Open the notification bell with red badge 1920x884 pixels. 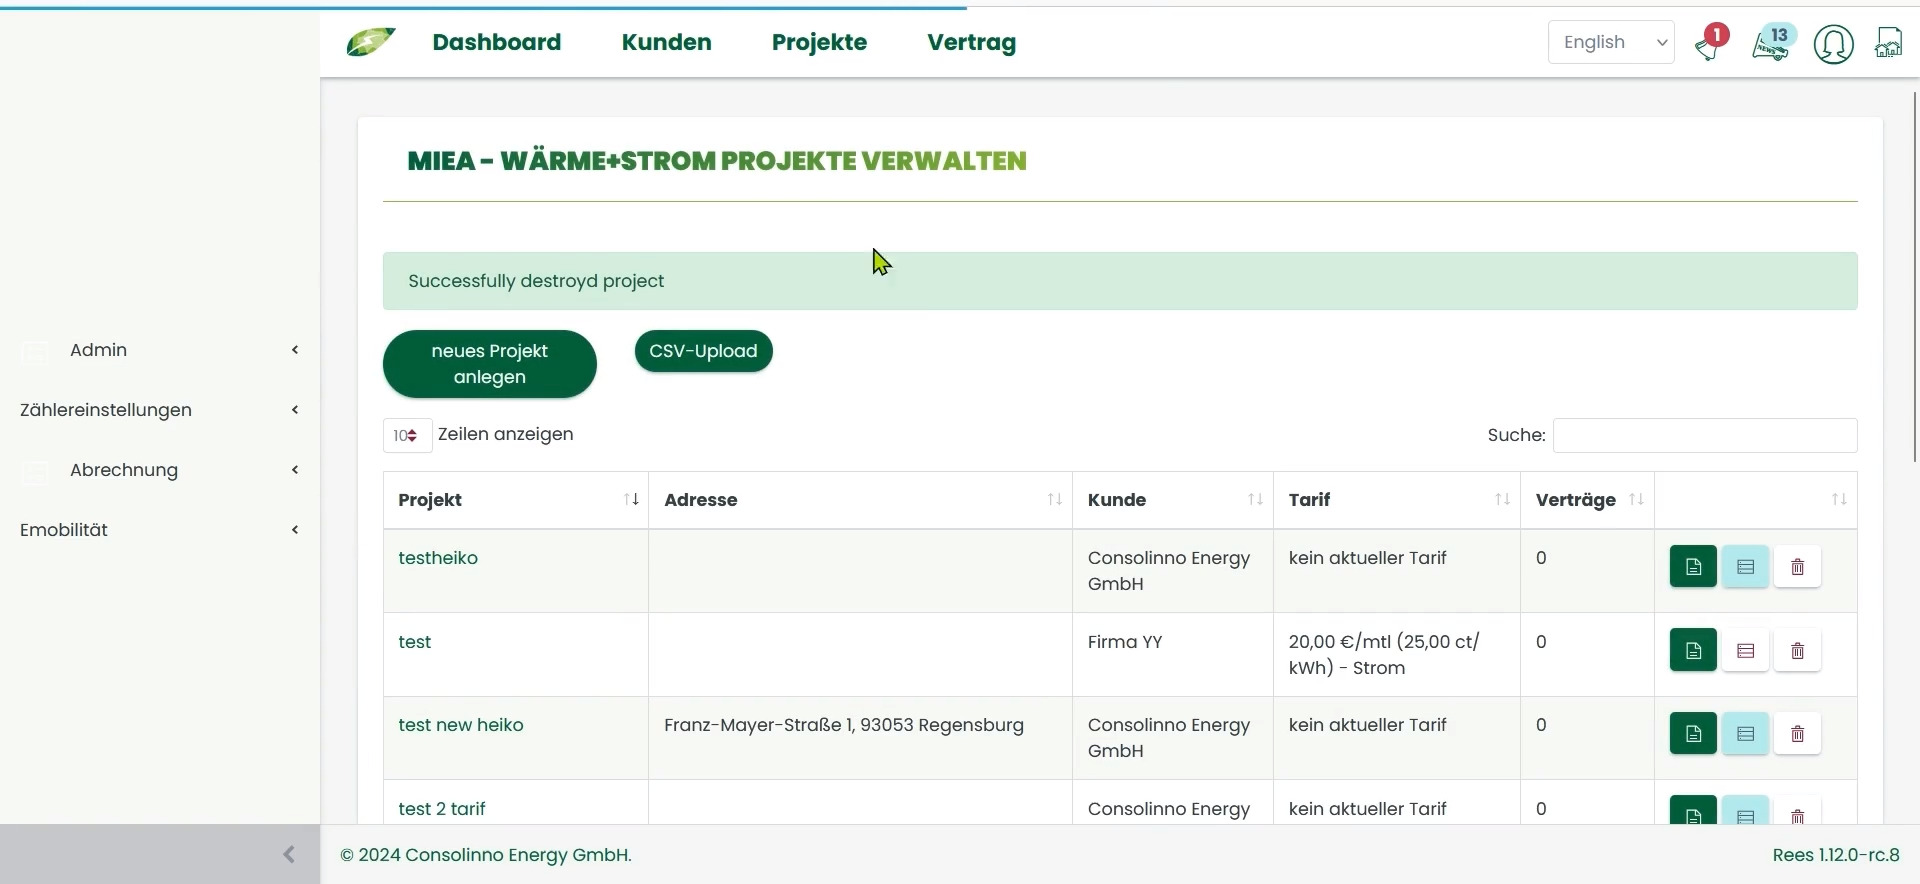coord(1711,43)
